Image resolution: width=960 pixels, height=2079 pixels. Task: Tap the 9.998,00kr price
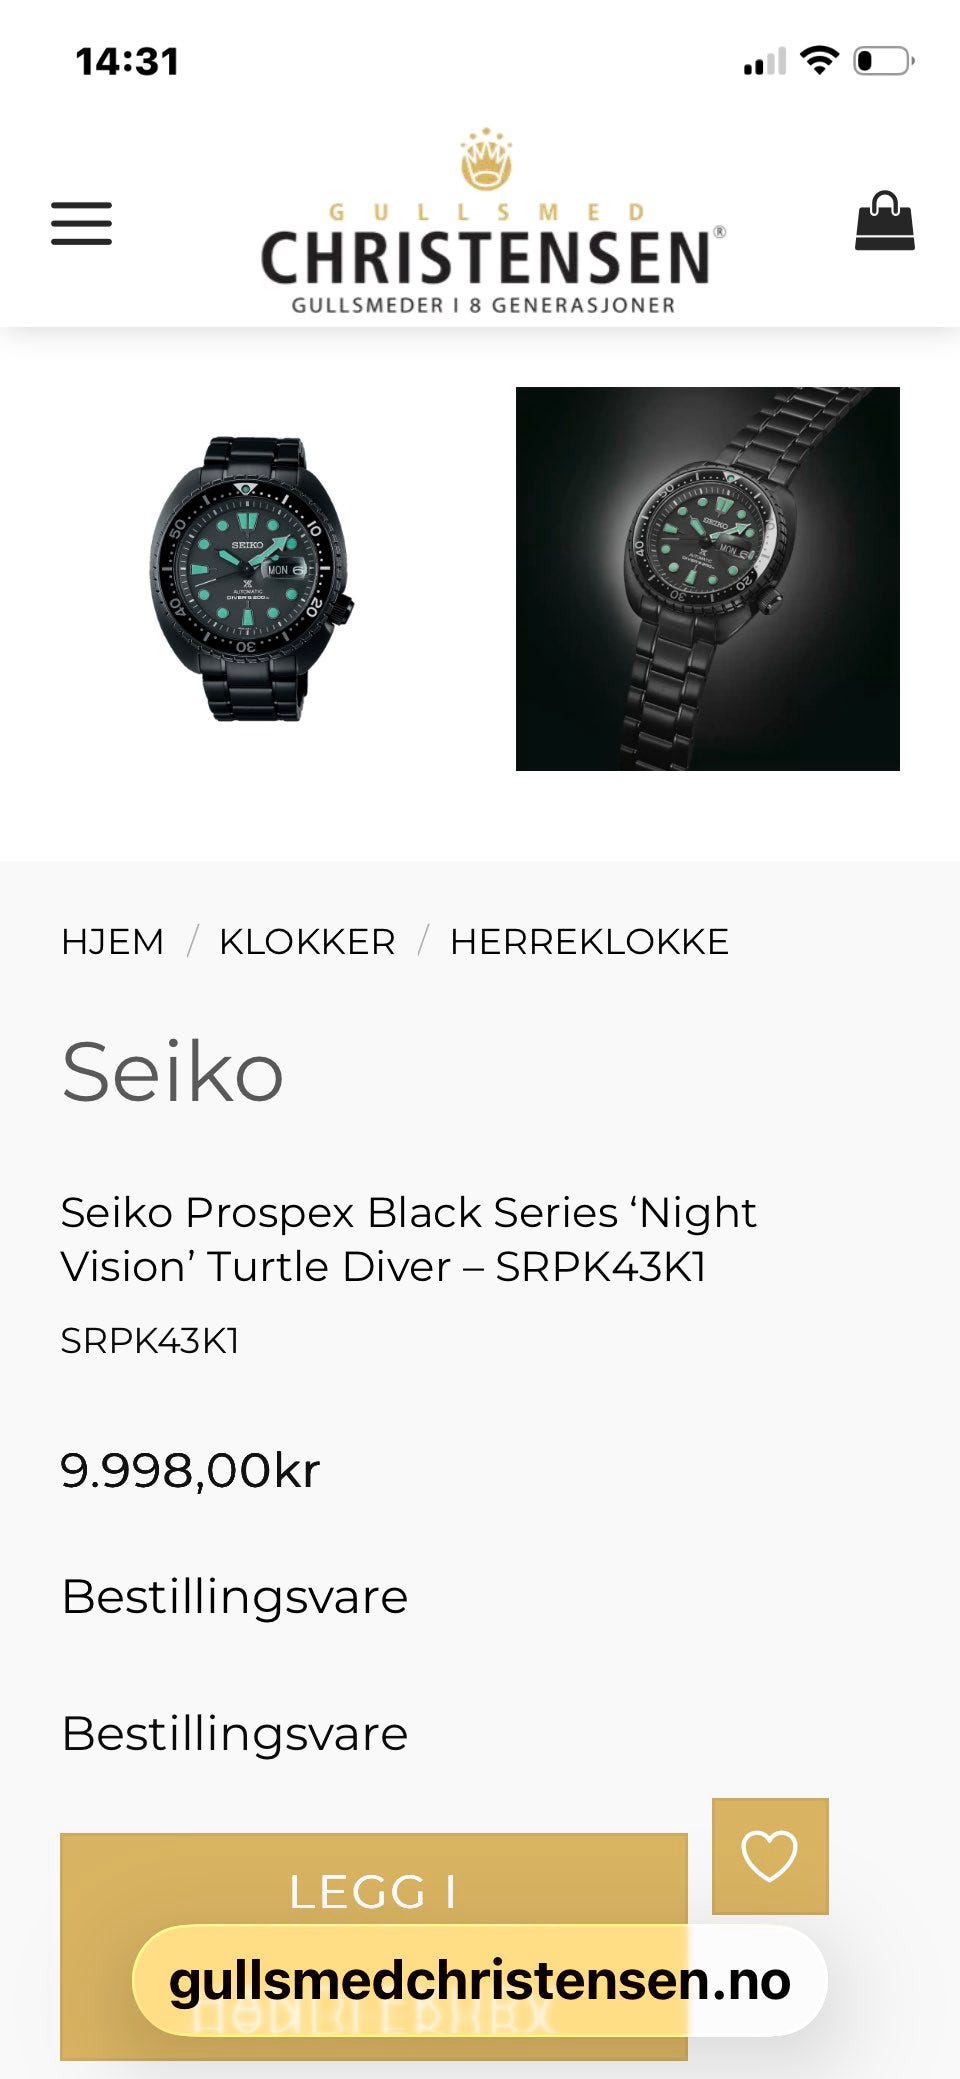[190, 1470]
